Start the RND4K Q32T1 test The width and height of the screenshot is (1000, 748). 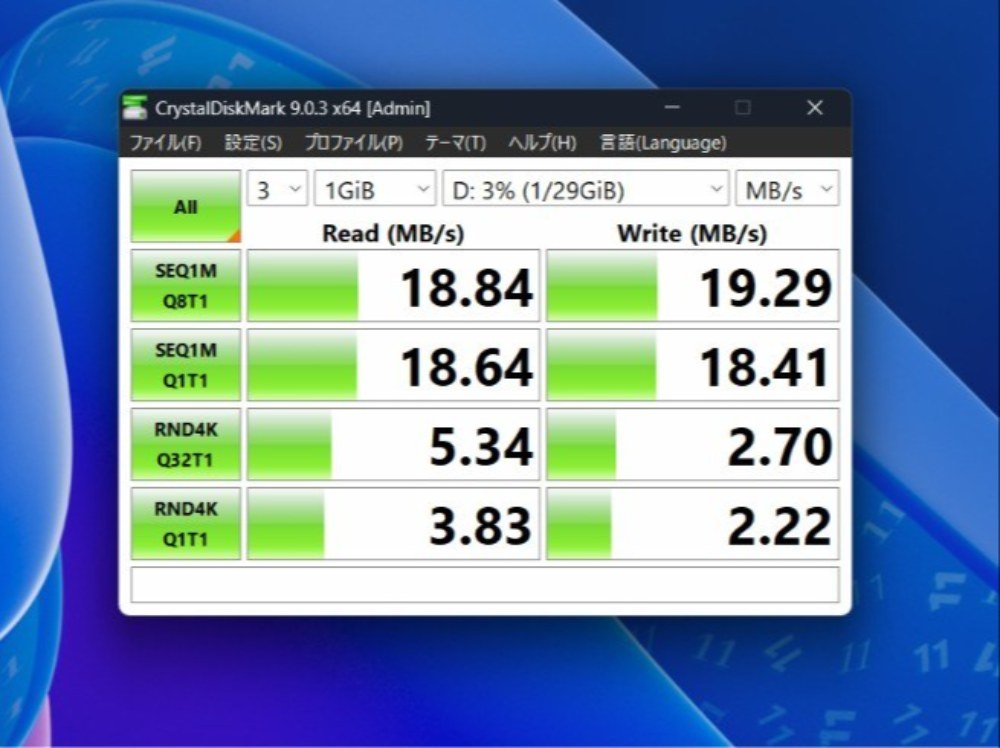point(186,444)
